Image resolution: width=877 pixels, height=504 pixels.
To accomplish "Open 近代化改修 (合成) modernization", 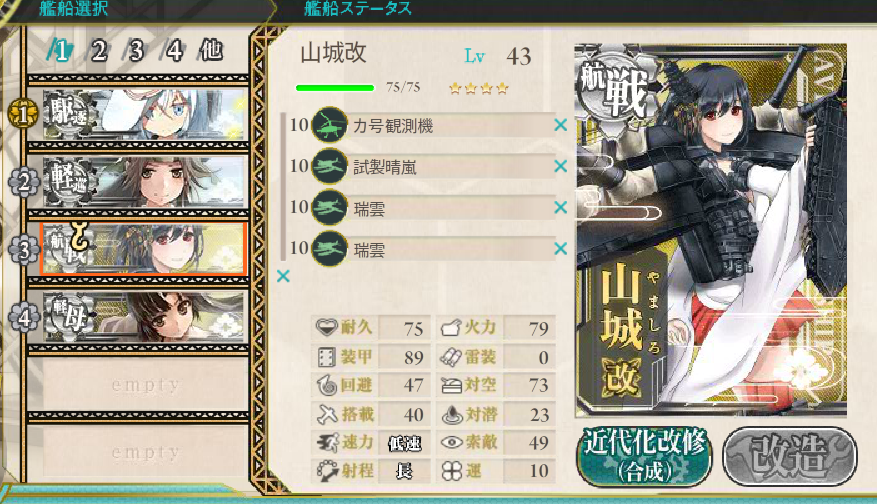I will click(x=644, y=456).
